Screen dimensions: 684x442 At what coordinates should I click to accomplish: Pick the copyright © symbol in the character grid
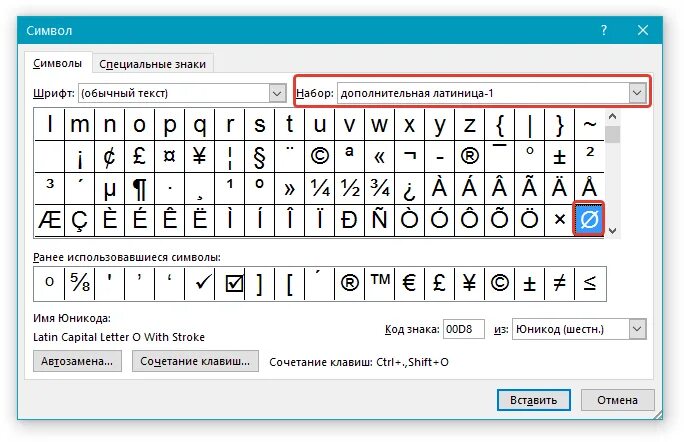[319, 156]
